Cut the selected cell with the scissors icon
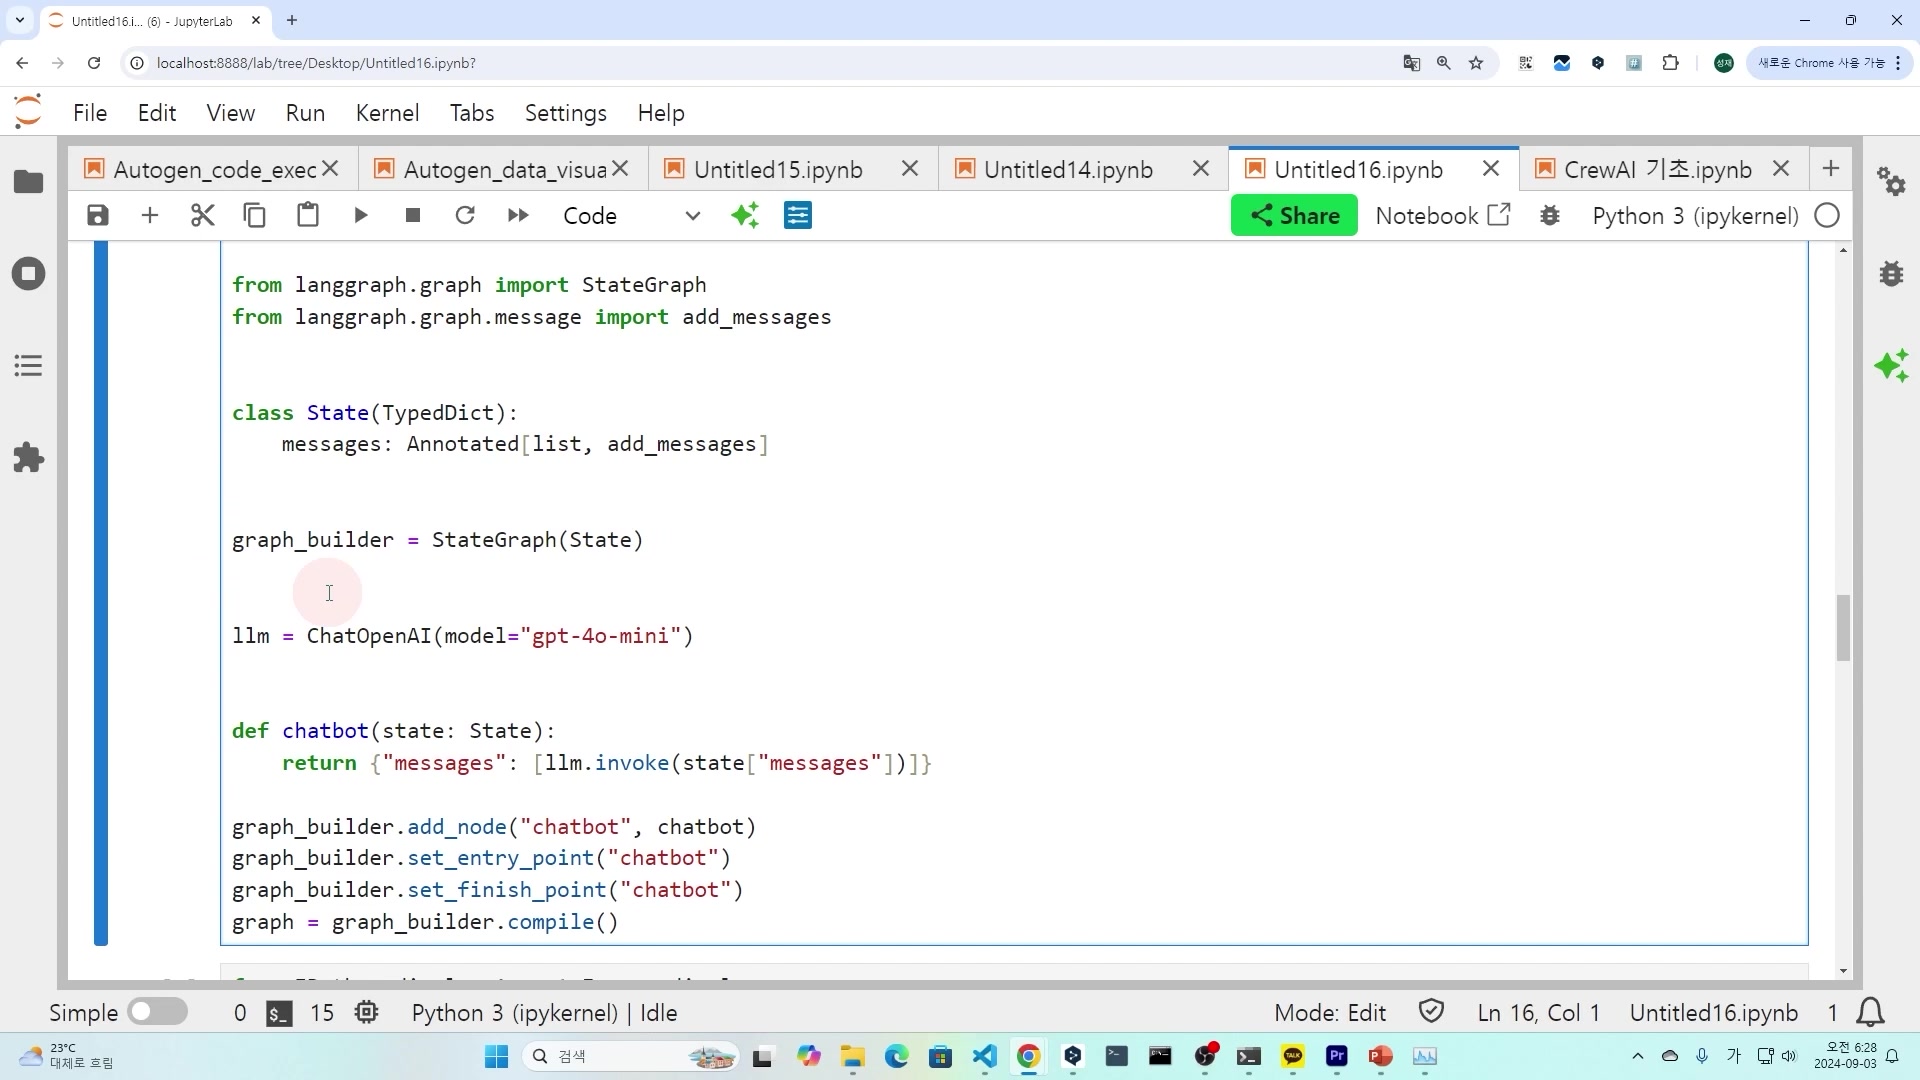 203,216
